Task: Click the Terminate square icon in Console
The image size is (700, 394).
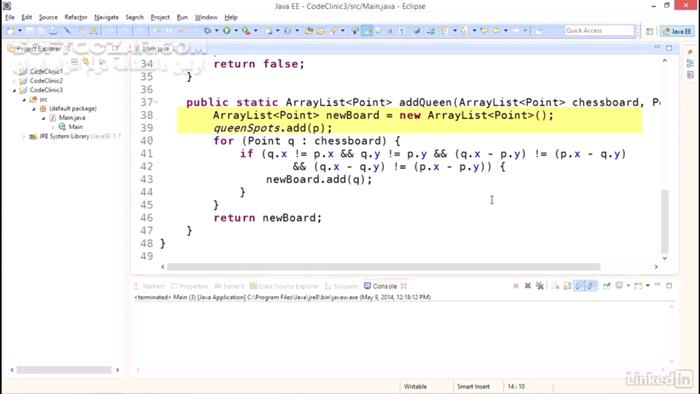Action: pyautogui.click(x=516, y=286)
